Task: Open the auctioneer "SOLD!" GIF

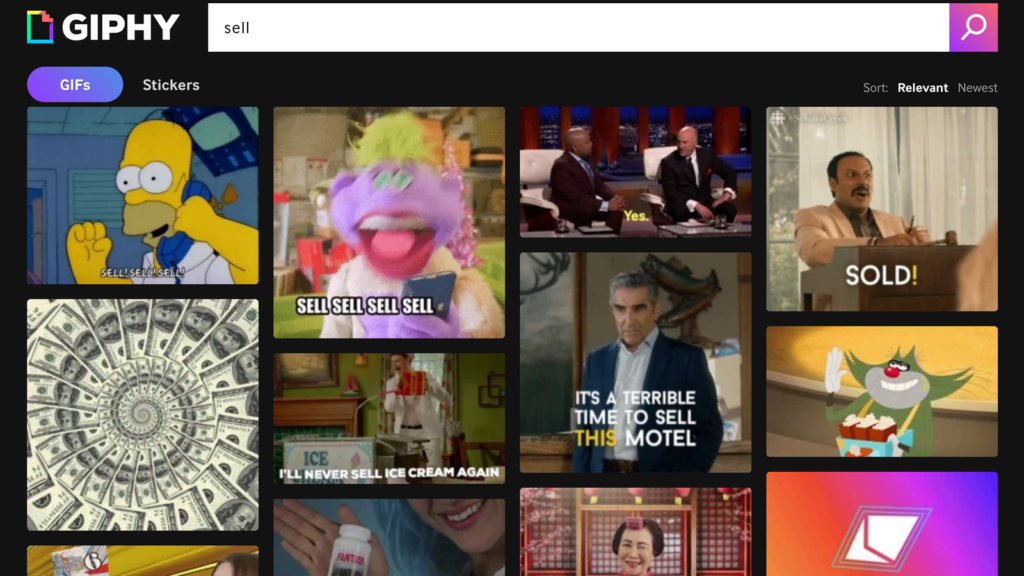Action: click(881, 209)
